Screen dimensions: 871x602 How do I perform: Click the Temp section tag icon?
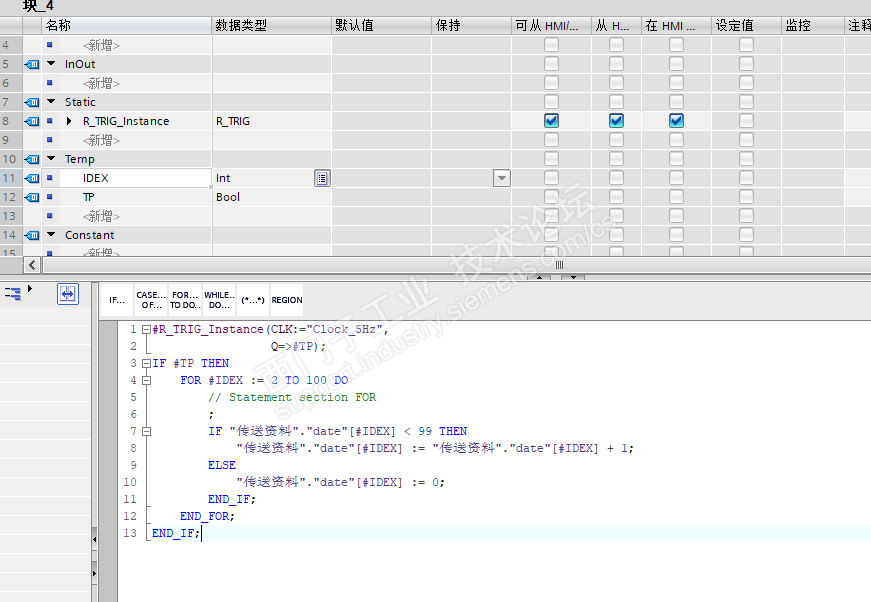click(32, 159)
